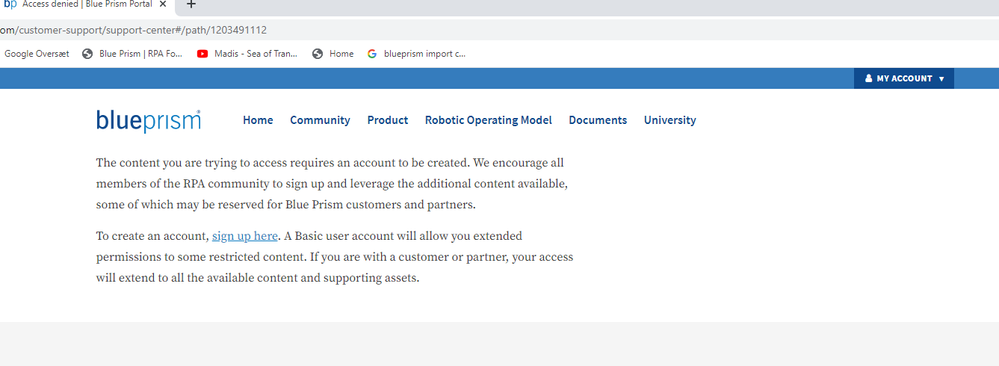Follow the "sign up here" link
The height and width of the screenshot is (366, 999).
click(x=245, y=236)
